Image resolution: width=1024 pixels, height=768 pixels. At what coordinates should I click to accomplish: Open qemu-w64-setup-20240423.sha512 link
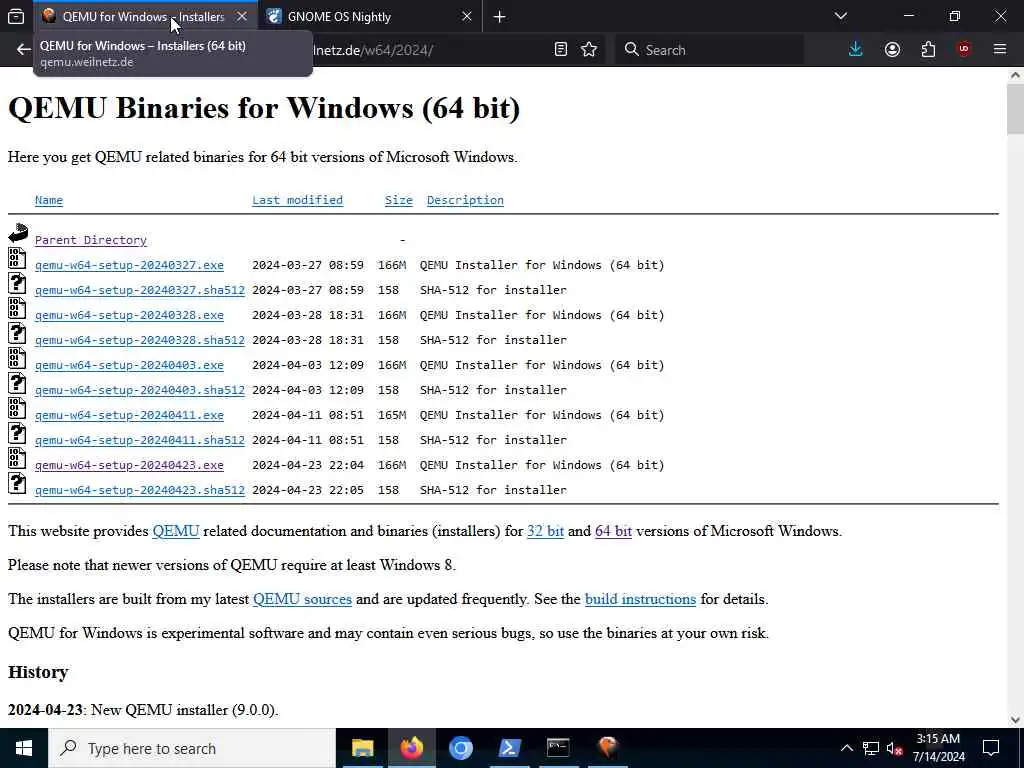pos(140,490)
